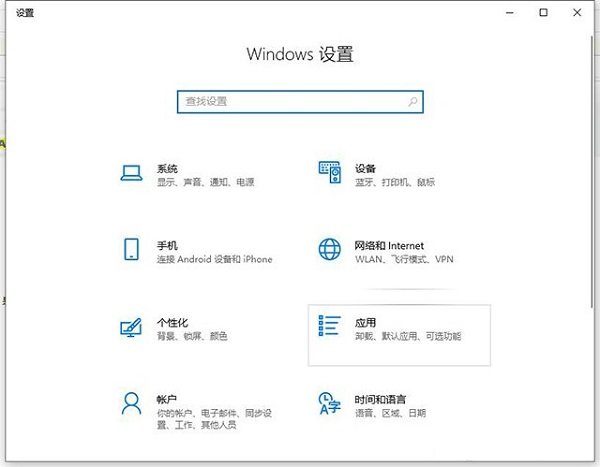Viewport: 600px width, 467px height.
Task: Maximize the 设置 window
Action: point(544,12)
